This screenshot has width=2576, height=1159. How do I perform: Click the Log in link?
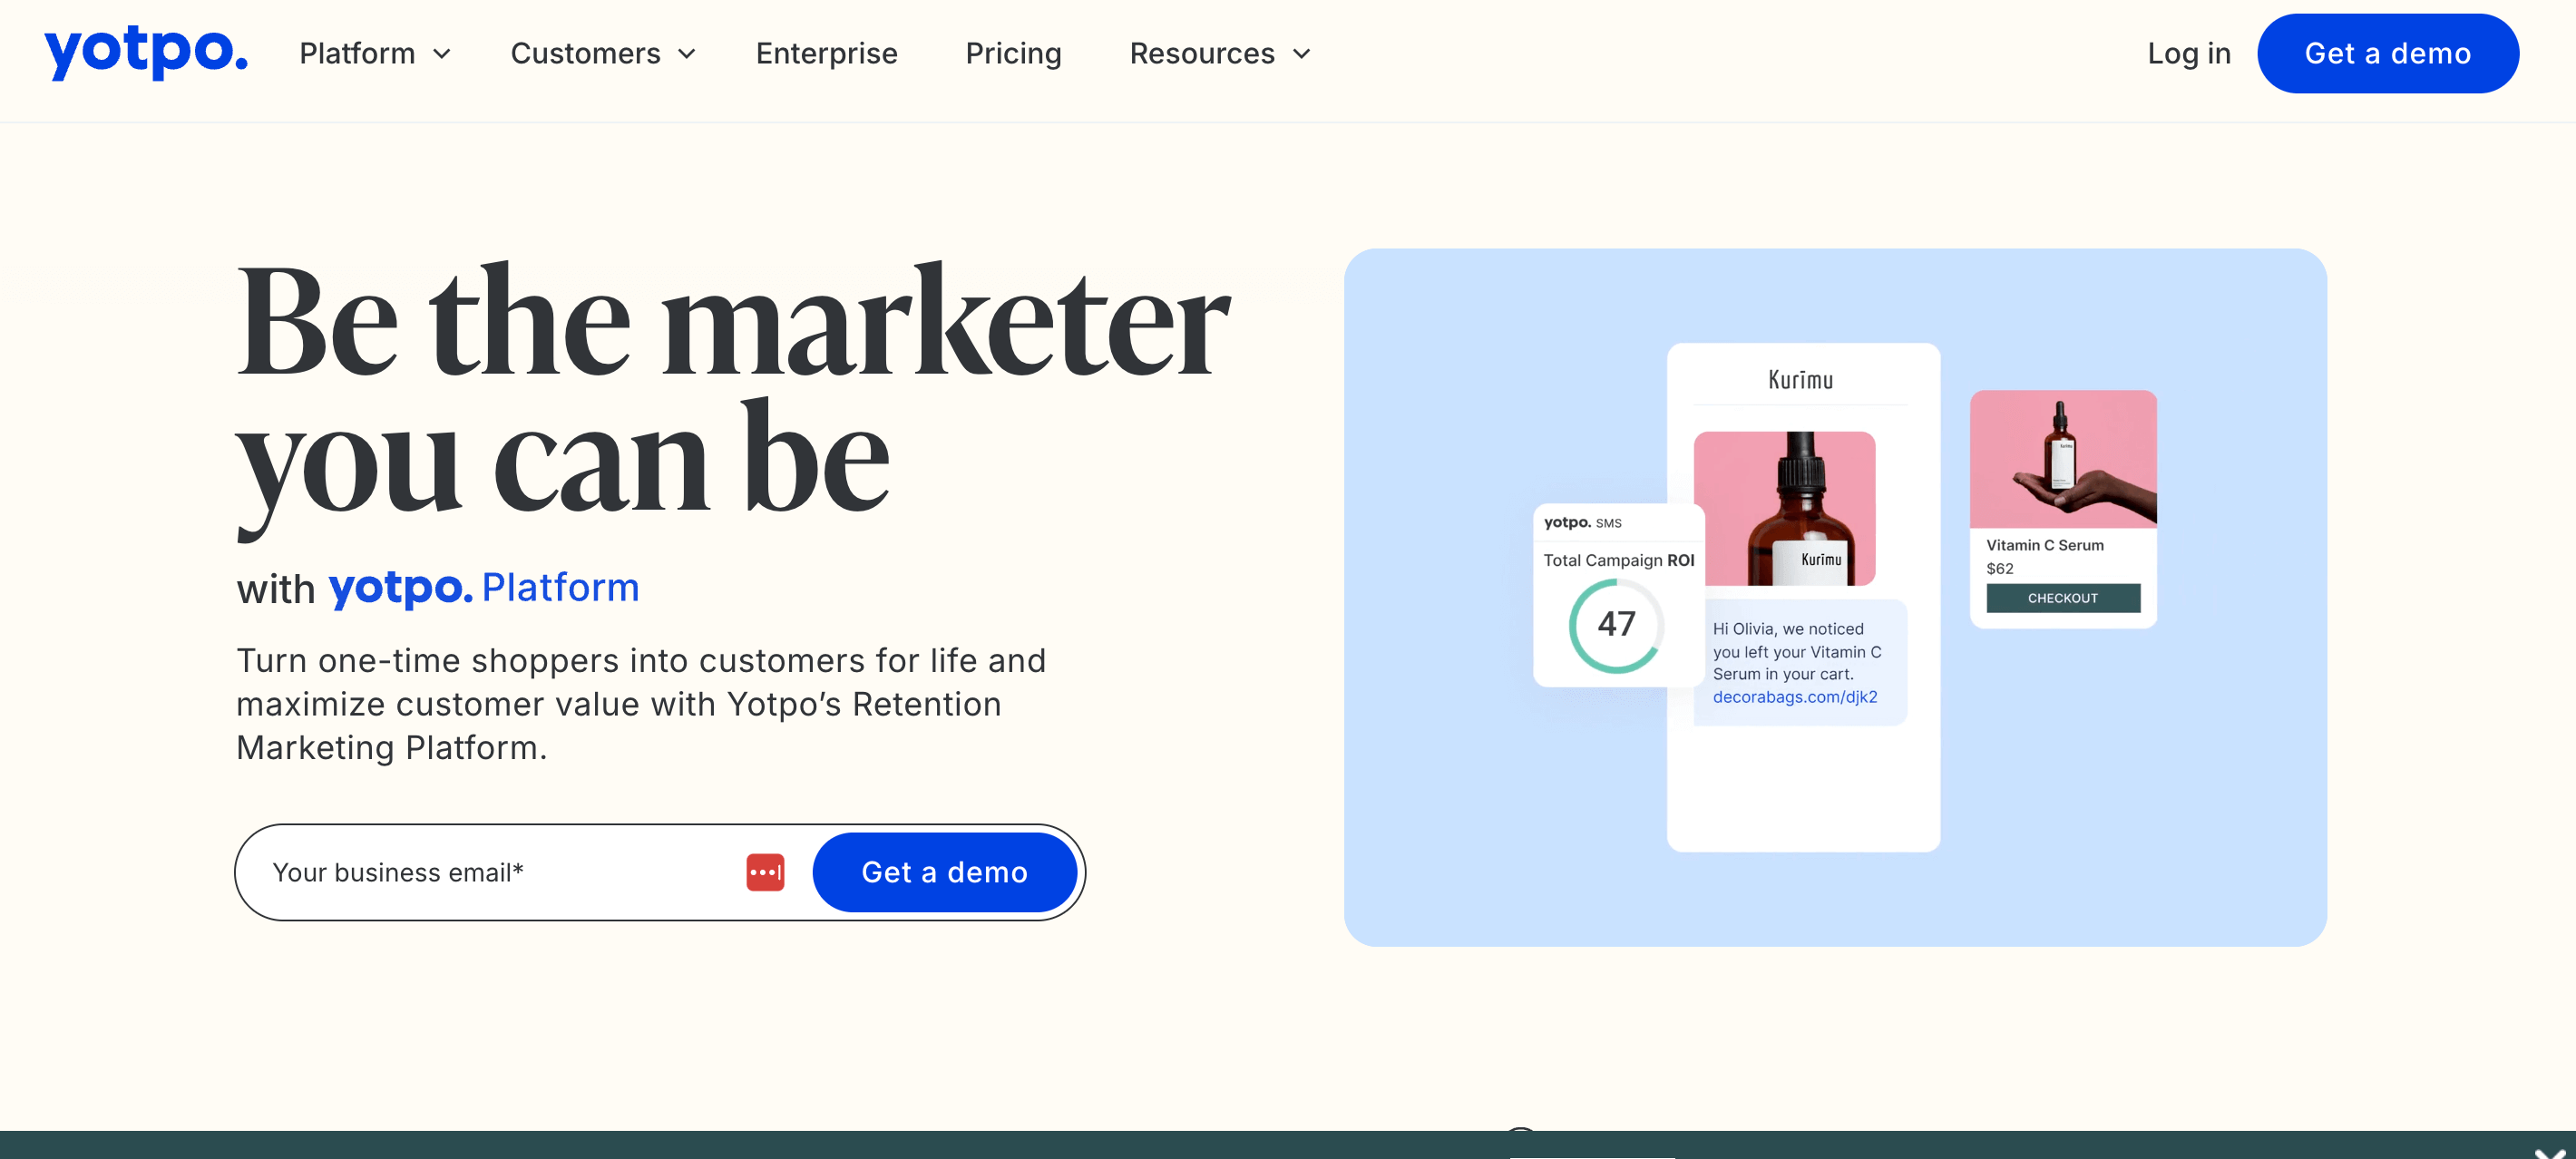tap(2188, 53)
